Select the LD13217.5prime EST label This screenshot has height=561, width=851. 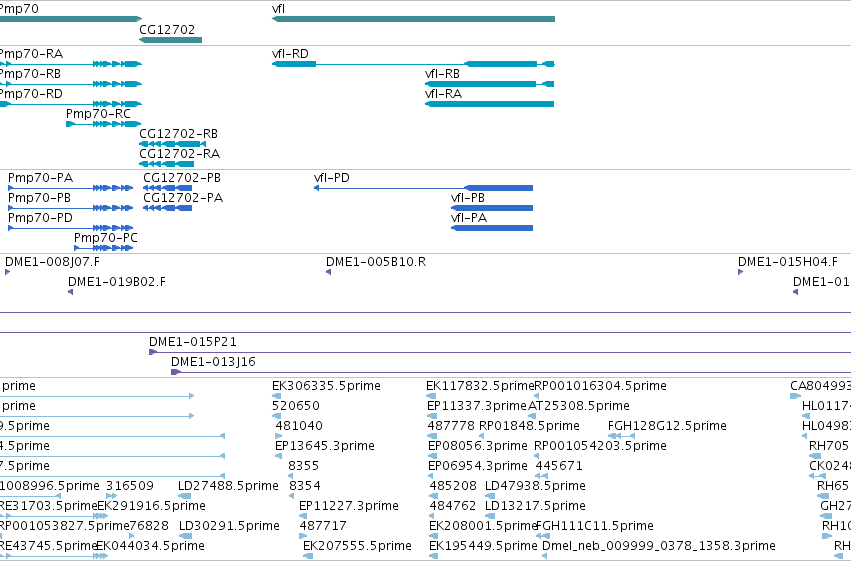click(535, 506)
